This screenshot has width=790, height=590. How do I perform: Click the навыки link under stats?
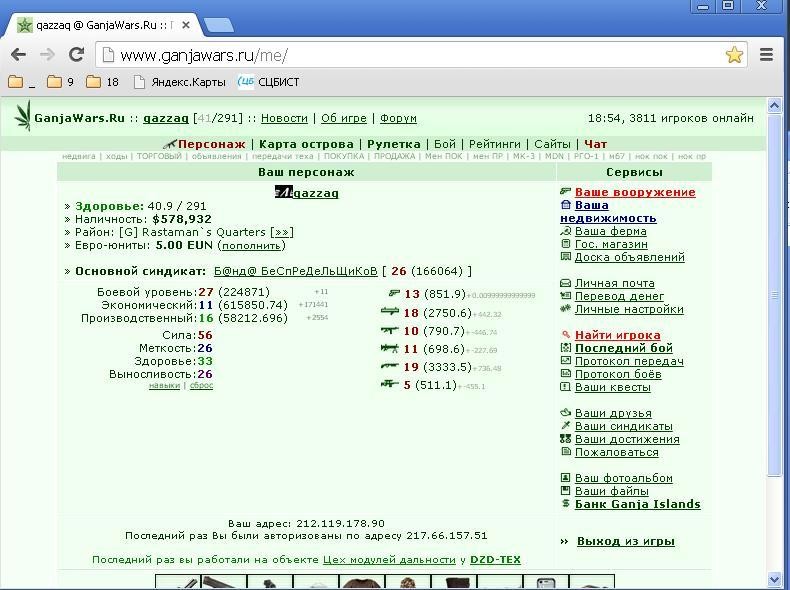(x=164, y=385)
